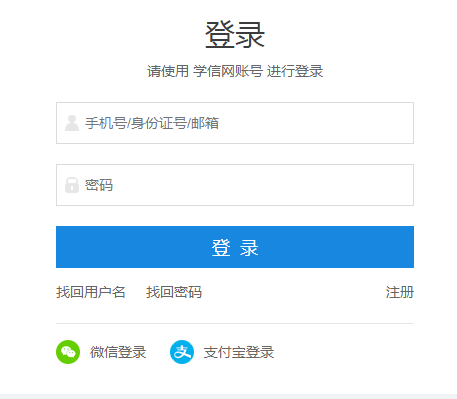Go to the 注册 registration link

(400, 292)
